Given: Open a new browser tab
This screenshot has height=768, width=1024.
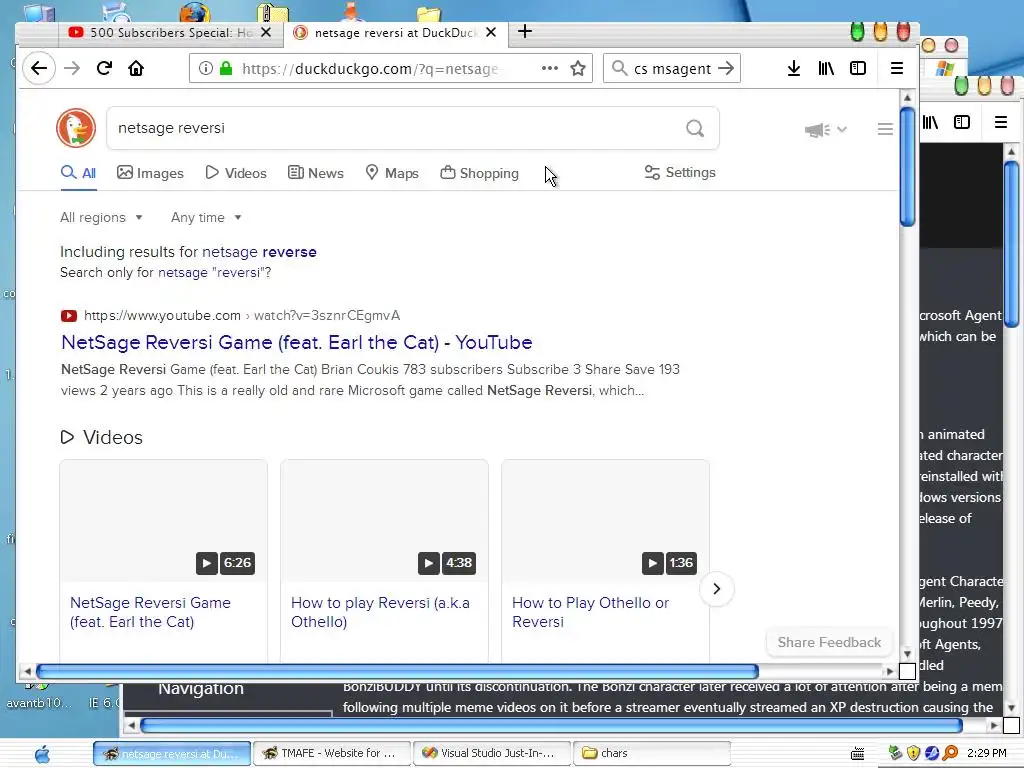Looking at the screenshot, I should coord(524,31).
